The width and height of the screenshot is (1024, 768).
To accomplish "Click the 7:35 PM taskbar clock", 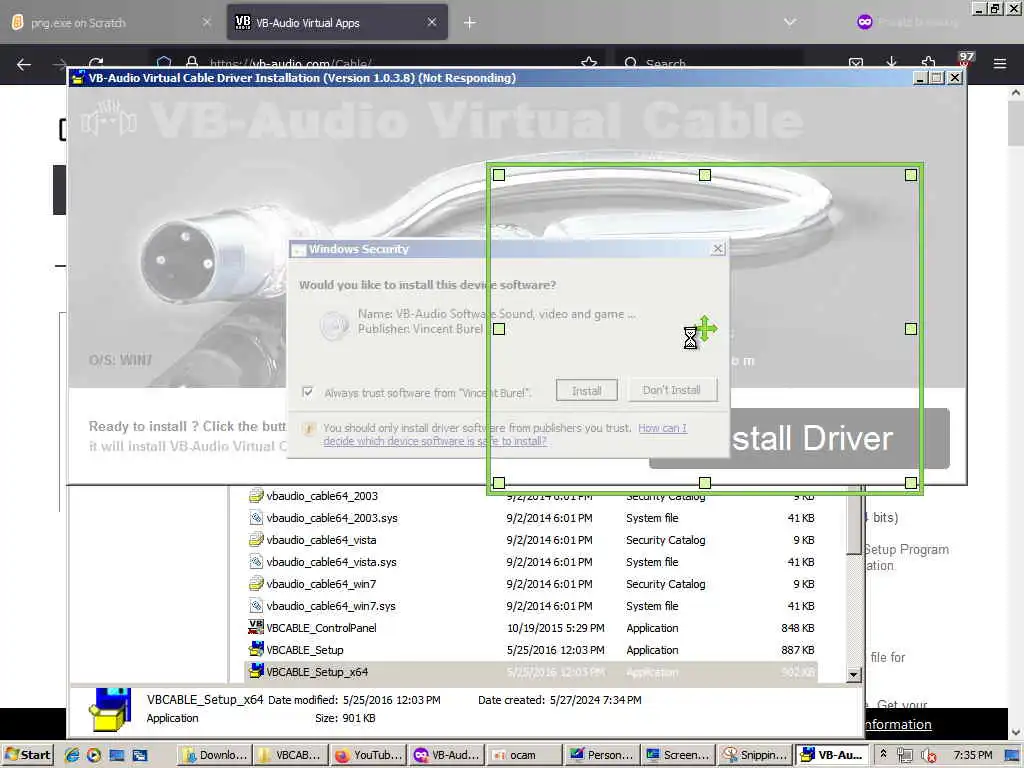I will [x=973, y=755].
